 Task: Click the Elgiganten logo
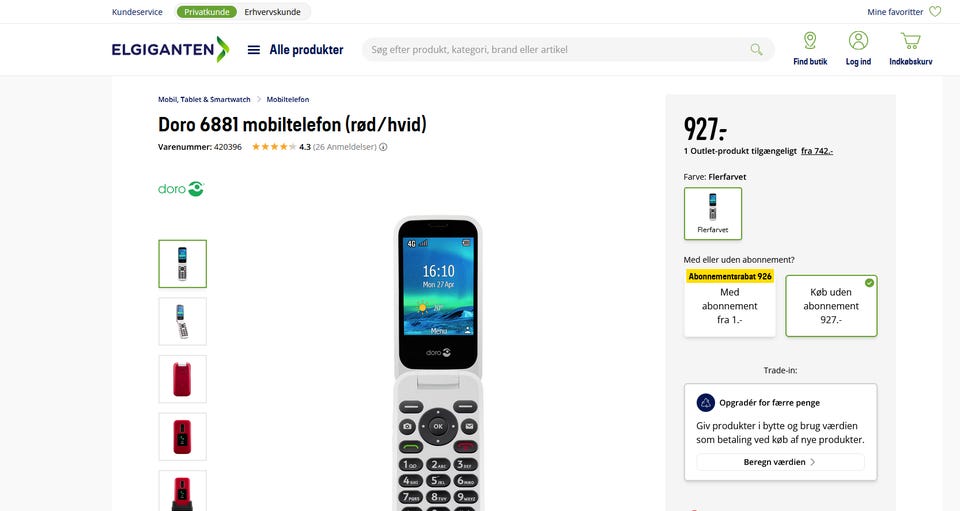tap(170, 49)
